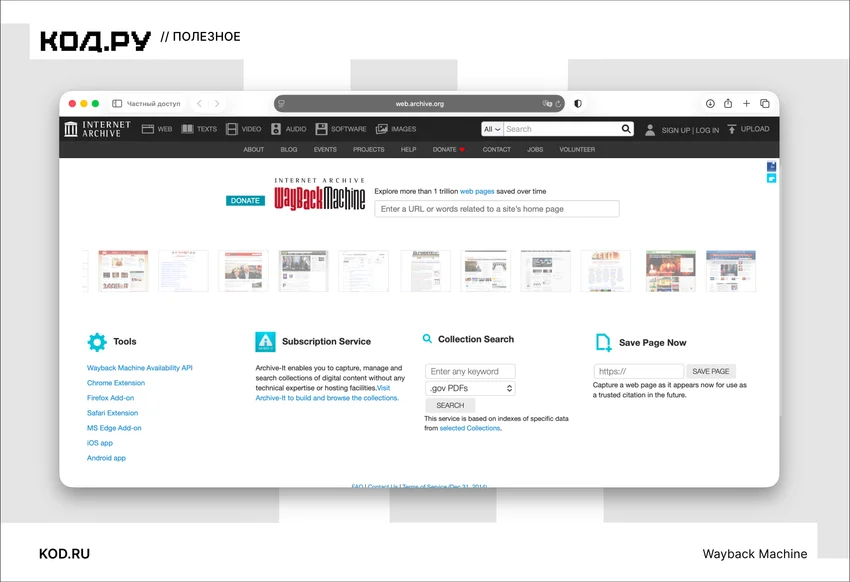Open the Firefox Add-on link
The image size is (850, 582).
click(111, 398)
